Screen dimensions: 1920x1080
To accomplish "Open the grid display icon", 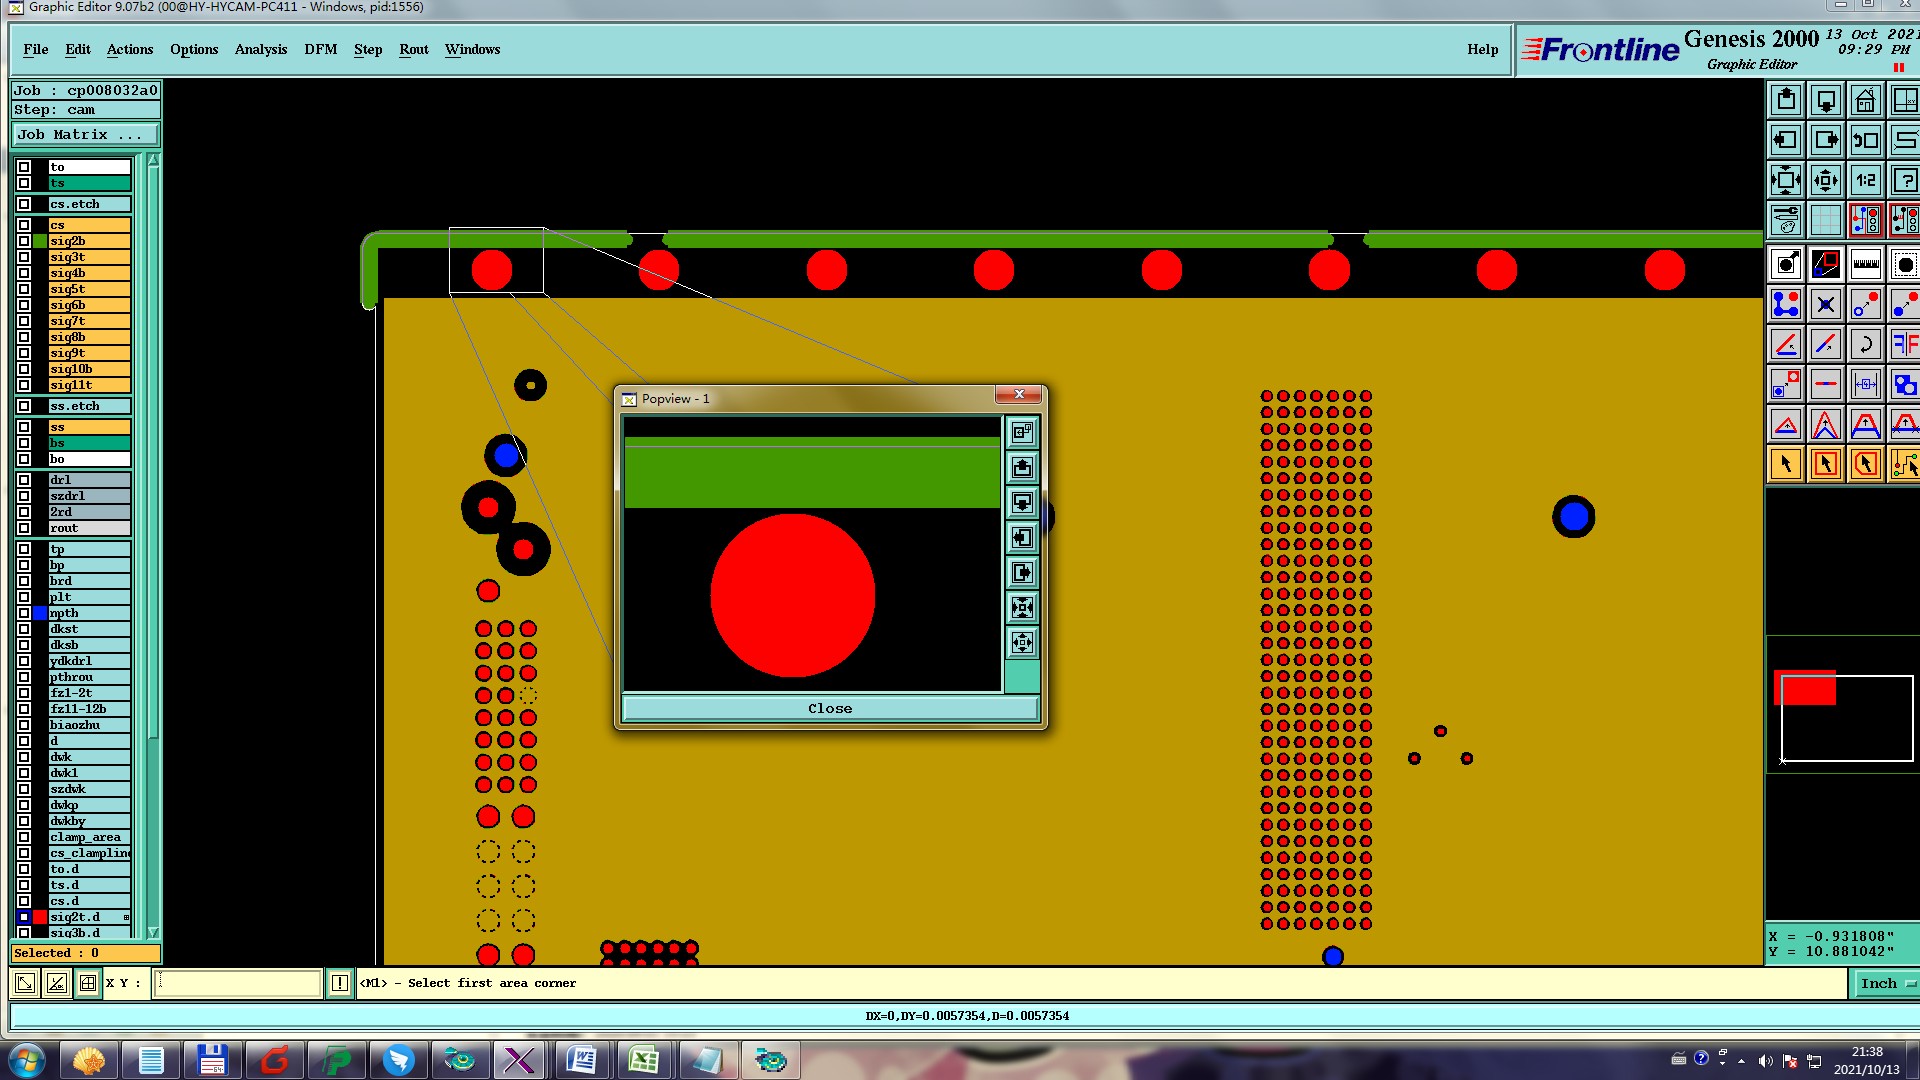I will (x=1825, y=220).
